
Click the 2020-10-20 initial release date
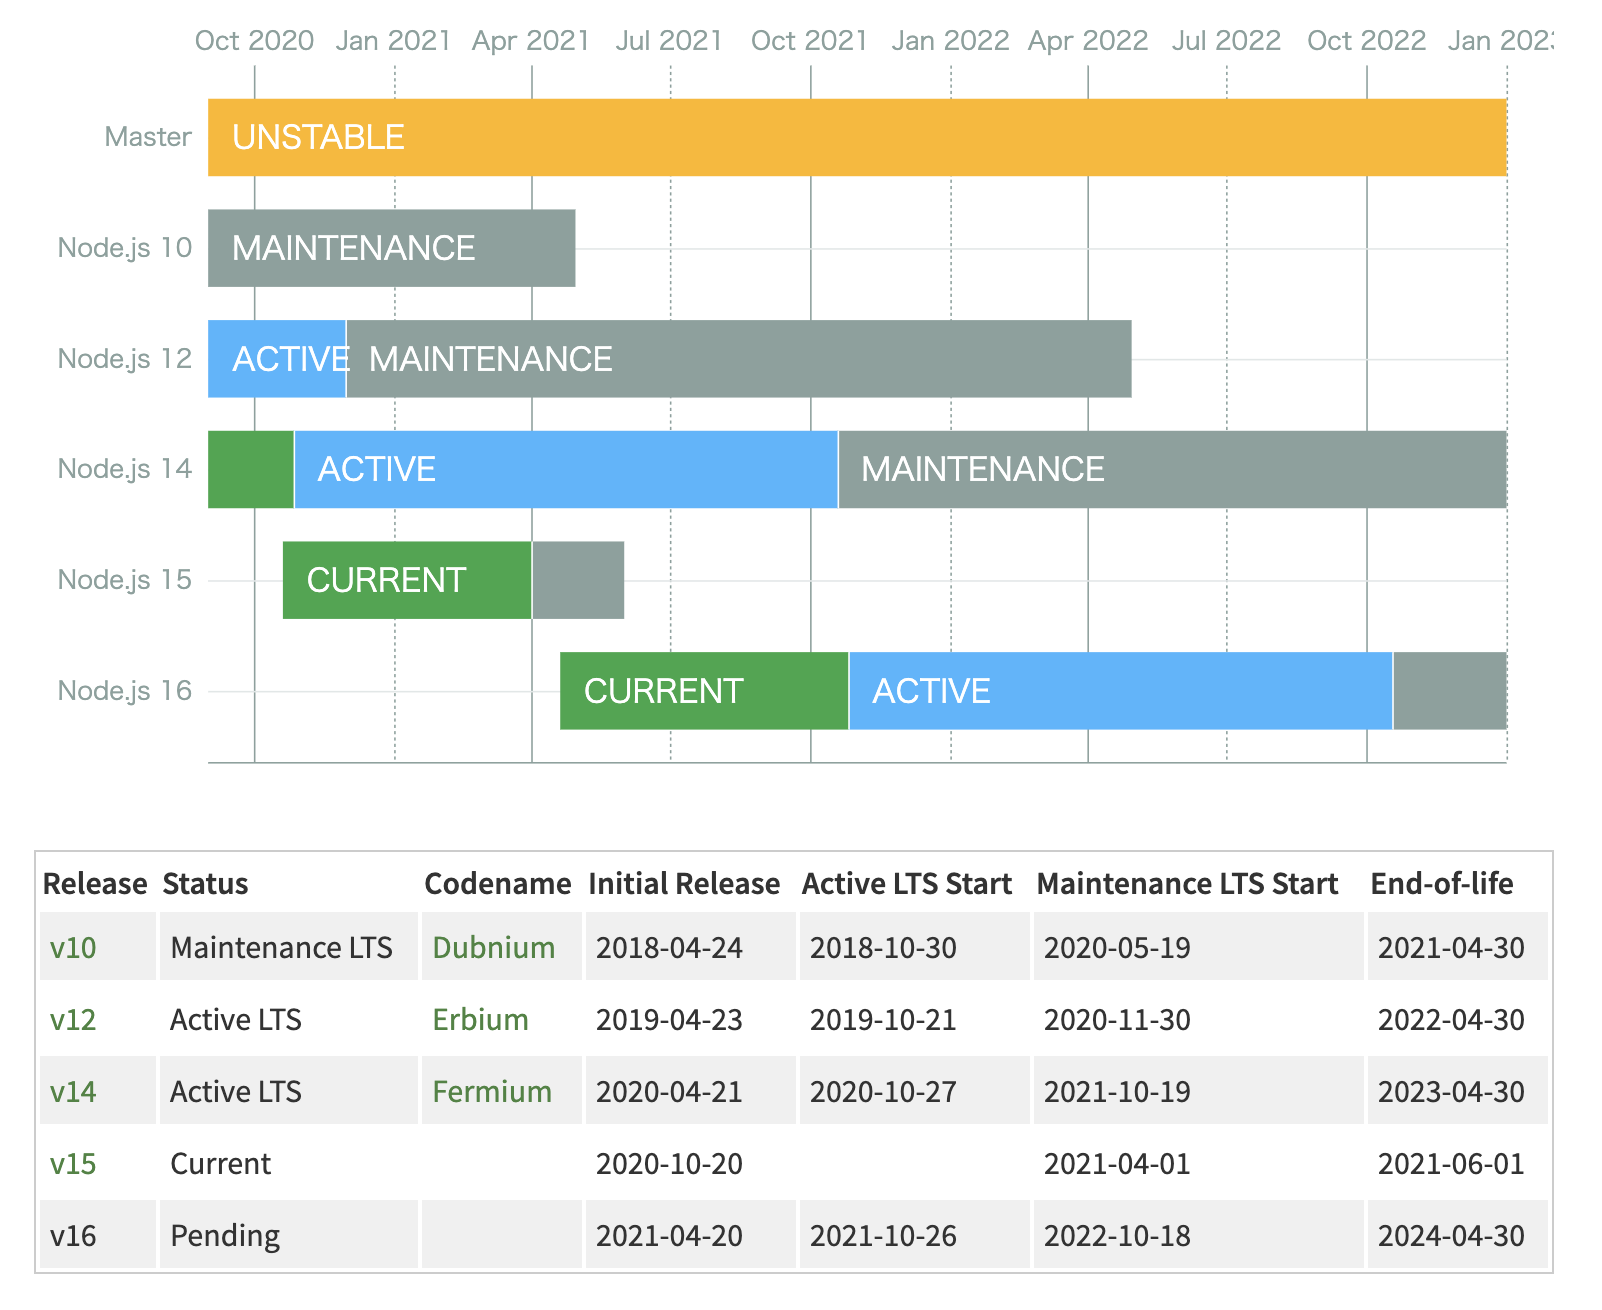(x=669, y=1163)
